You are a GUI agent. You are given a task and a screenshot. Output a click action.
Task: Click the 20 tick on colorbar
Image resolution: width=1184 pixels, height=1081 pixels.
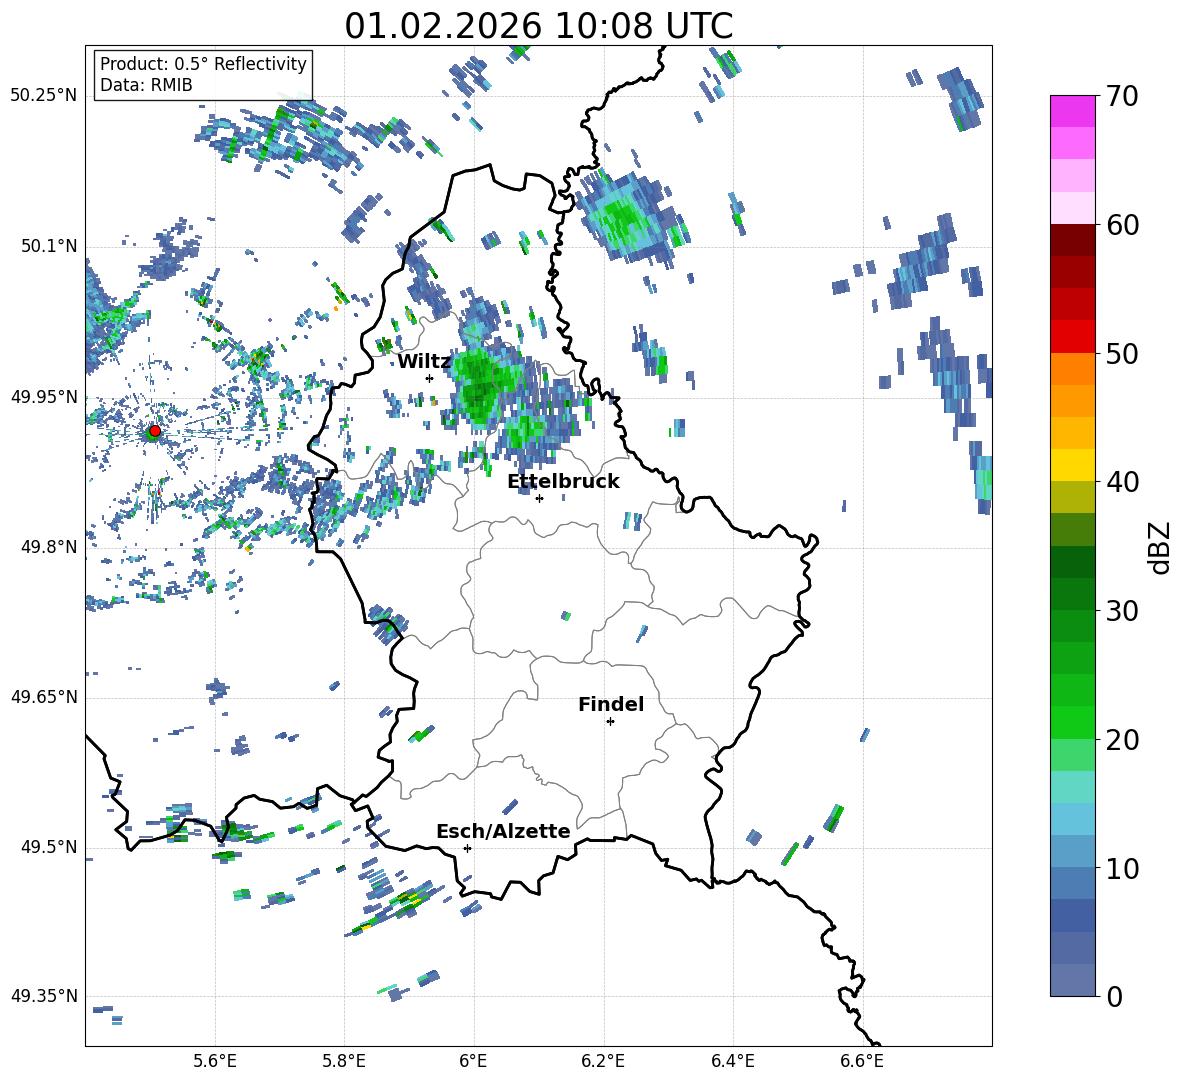(x=1121, y=739)
